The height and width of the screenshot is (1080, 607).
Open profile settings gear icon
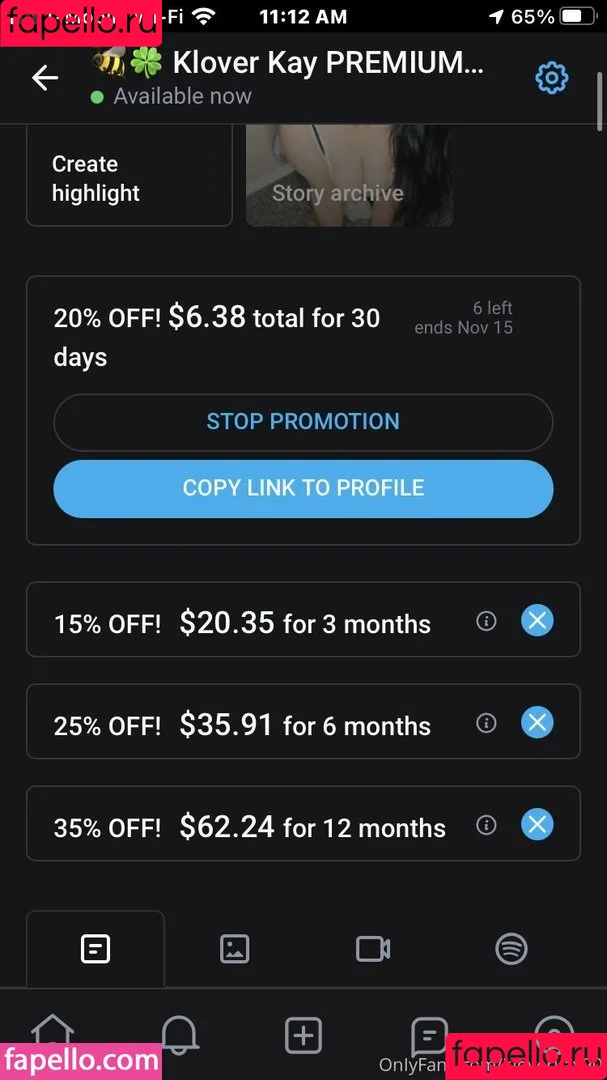pyautogui.click(x=551, y=78)
